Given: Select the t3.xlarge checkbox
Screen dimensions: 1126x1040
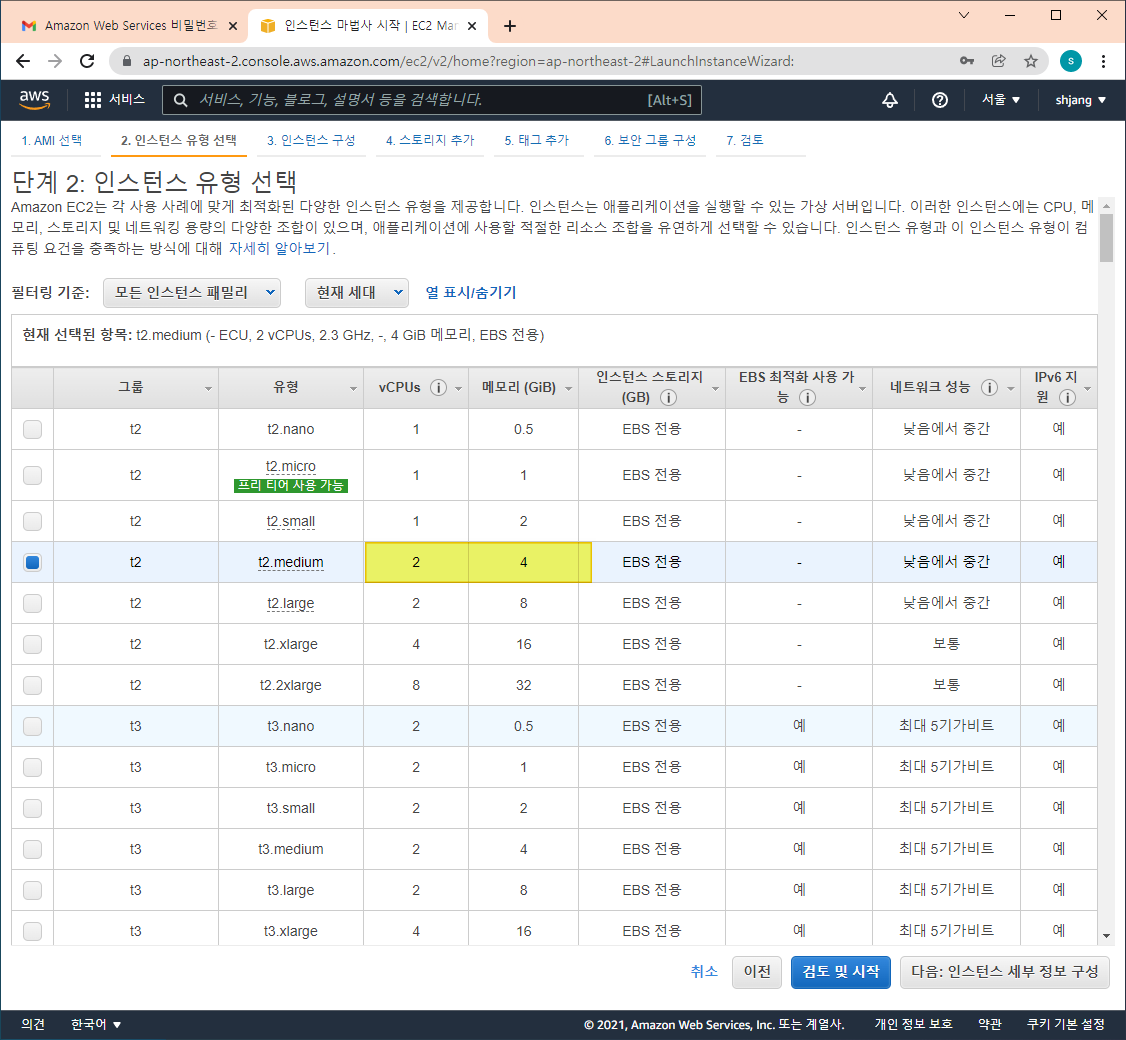Looking at the screenshot, I should click(x=32, y=931).
